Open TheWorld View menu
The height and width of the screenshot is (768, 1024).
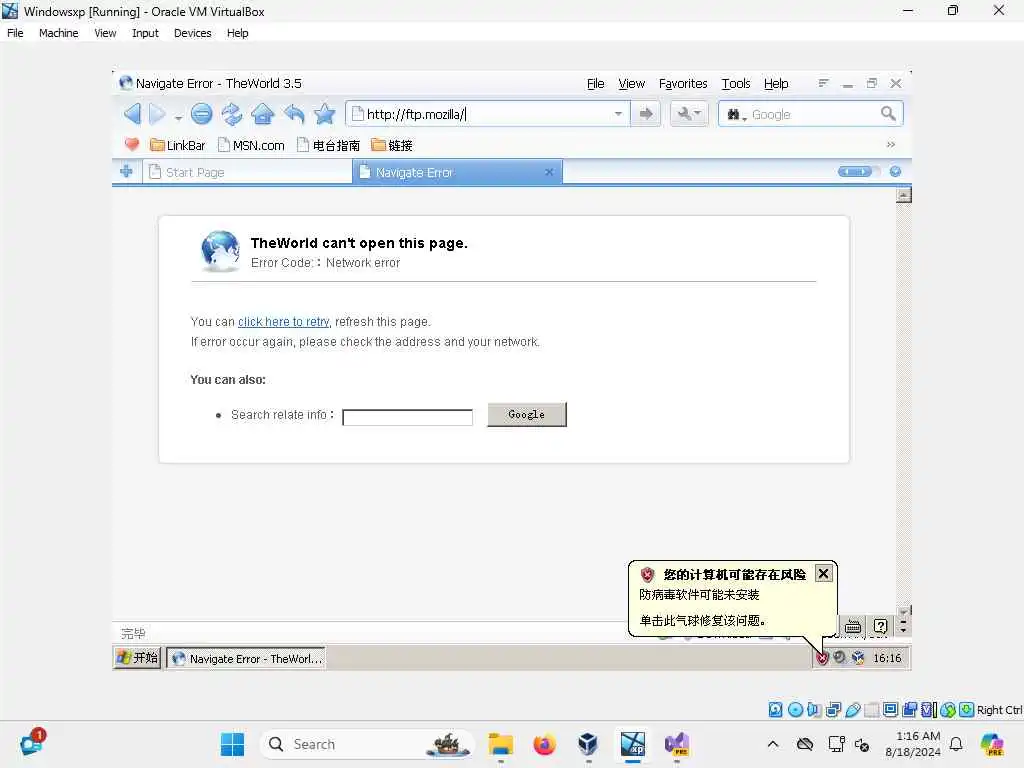[631, 84]
